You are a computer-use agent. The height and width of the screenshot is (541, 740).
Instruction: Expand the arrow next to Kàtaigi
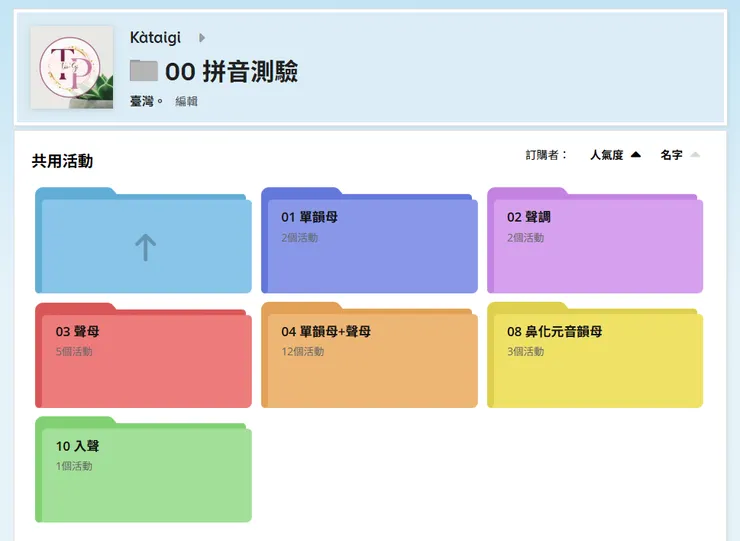pos(202,38)
